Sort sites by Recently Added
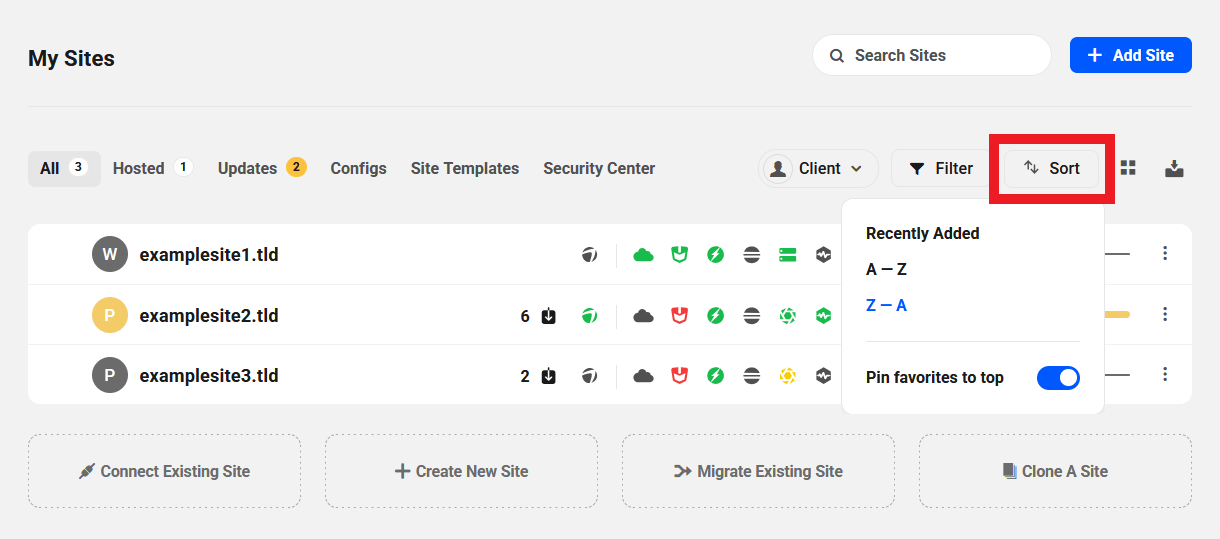The height and width of the screenshot is (539, 1220). click(x=922, y=233)
